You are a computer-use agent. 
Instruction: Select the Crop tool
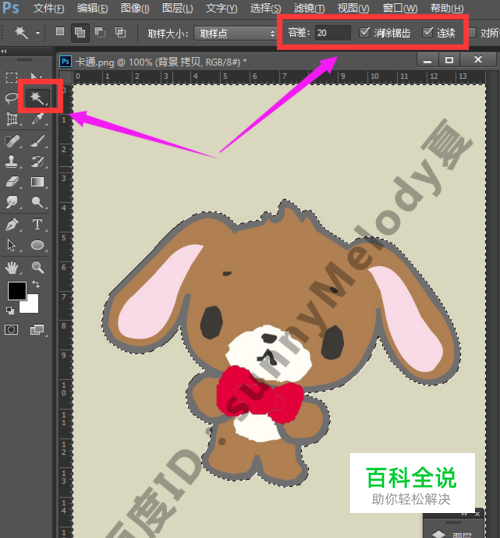click(x=12, y=119)
